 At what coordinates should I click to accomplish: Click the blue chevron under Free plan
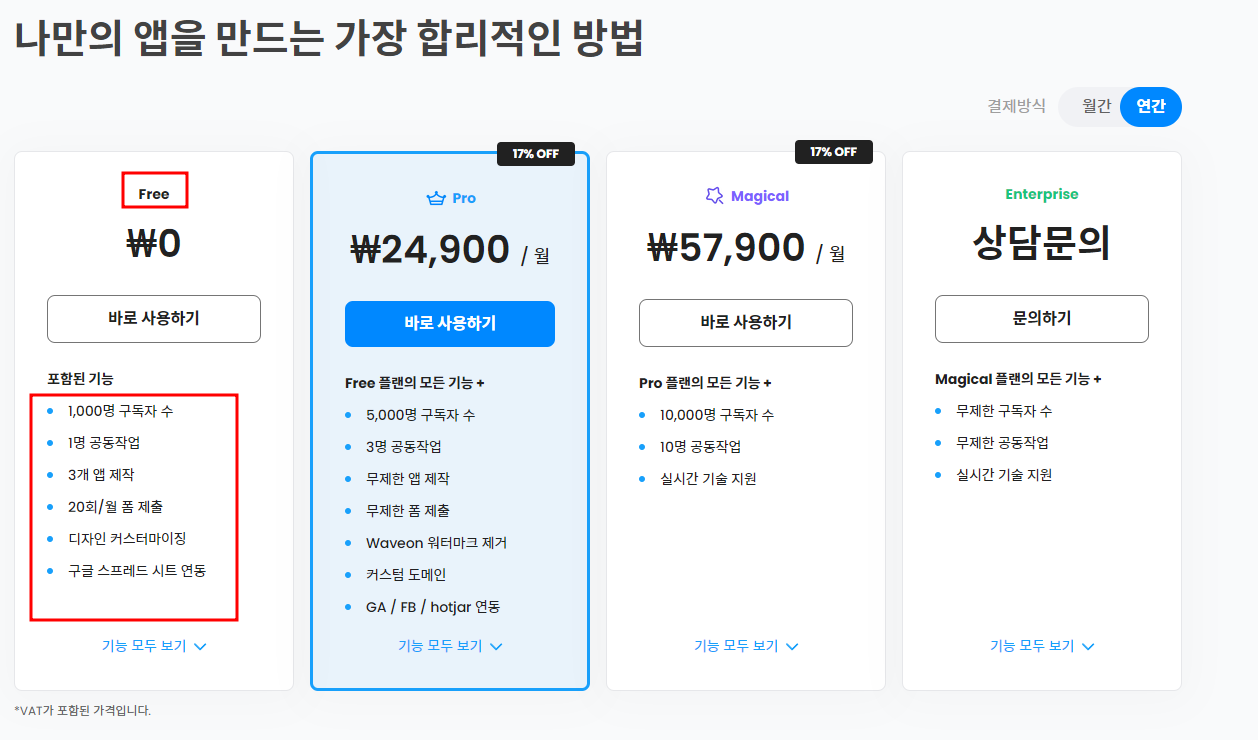point(200,645)
